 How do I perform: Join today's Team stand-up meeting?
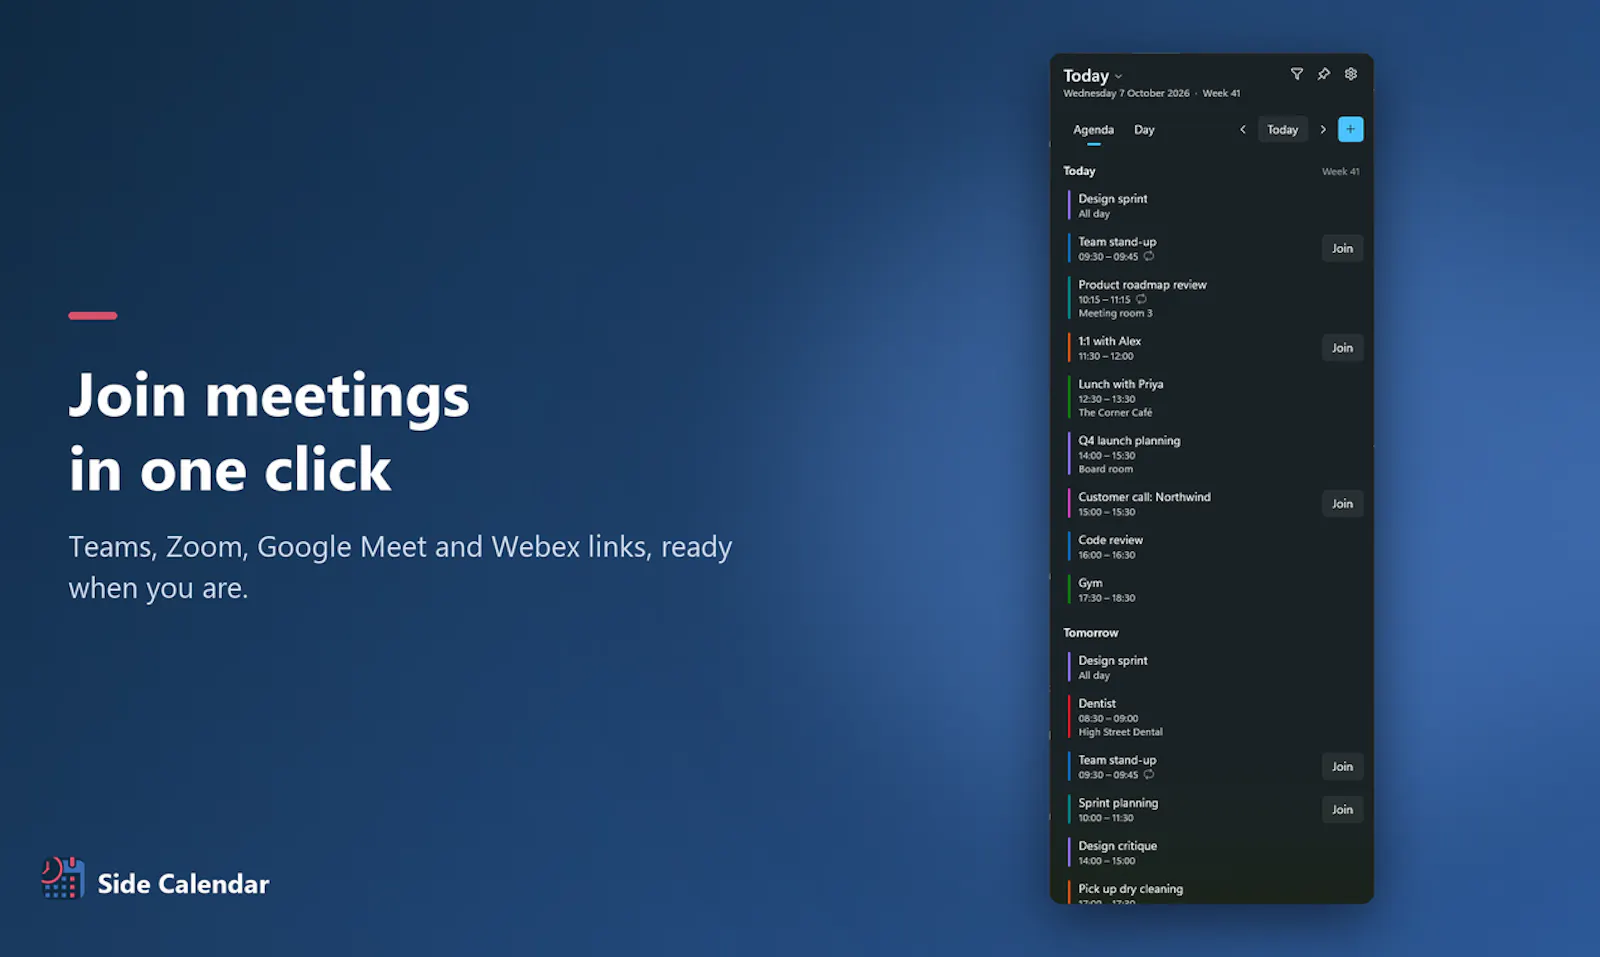(x=1342, y=248)
